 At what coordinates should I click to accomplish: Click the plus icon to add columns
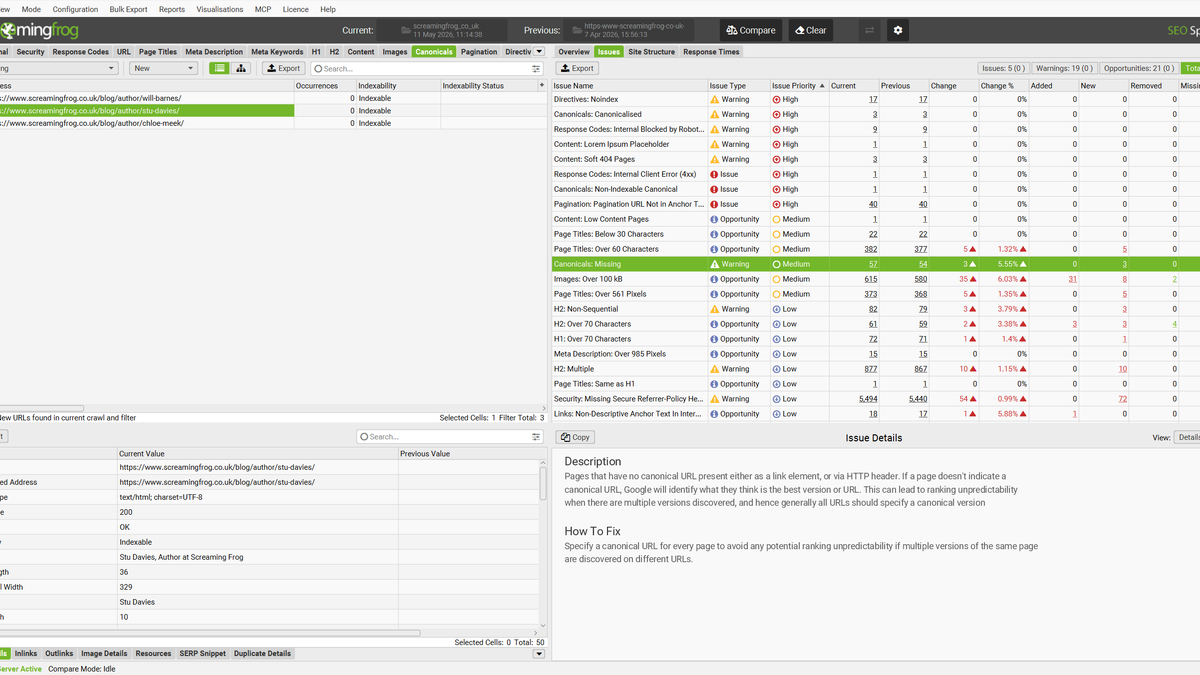pyautogui.click(x=543, y=86)
